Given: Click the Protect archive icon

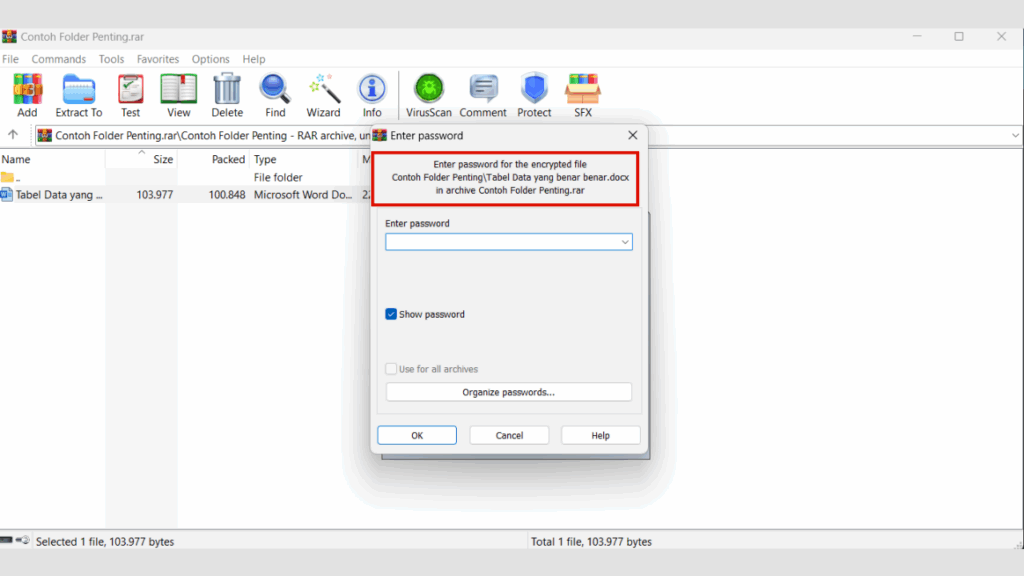Looking at the screenshot, I should pos(534,90).
